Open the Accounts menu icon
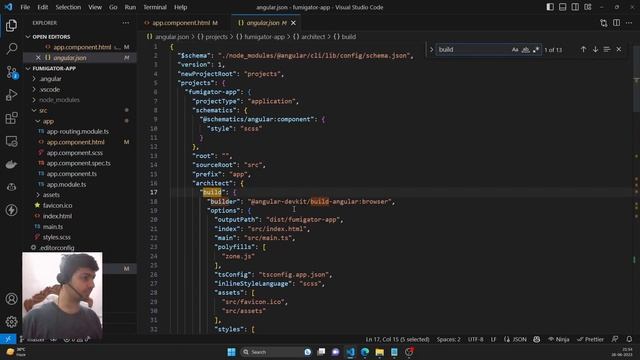This screenshot has width=640, height=360. pos(11,299)
